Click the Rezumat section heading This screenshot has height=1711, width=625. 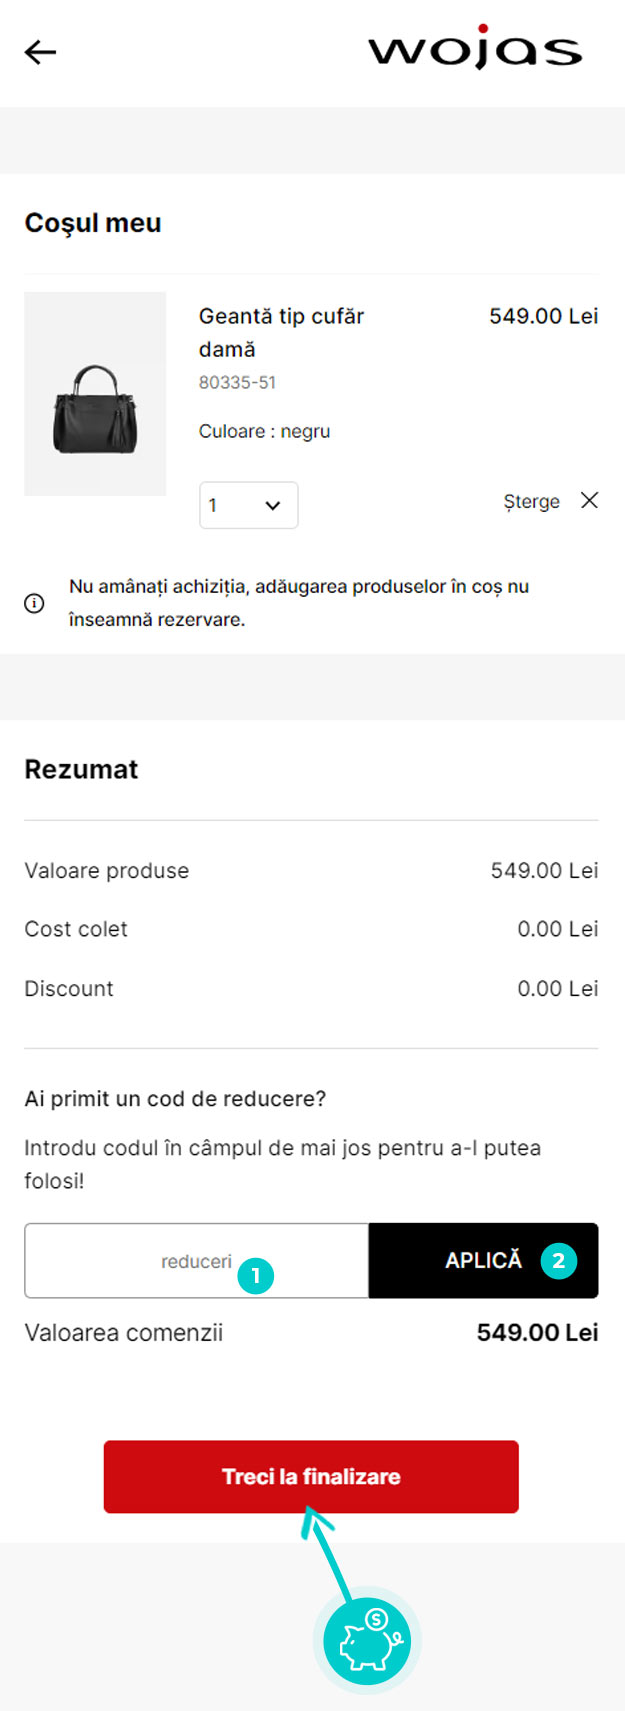(x=81, y=769)
